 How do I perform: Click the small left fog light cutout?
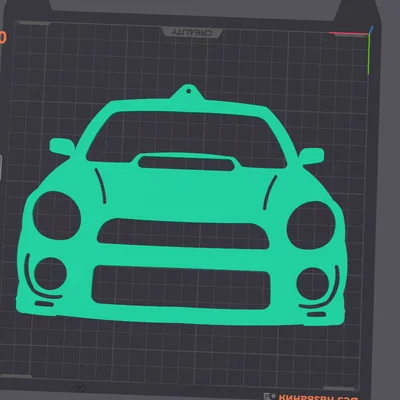[50, 273]
